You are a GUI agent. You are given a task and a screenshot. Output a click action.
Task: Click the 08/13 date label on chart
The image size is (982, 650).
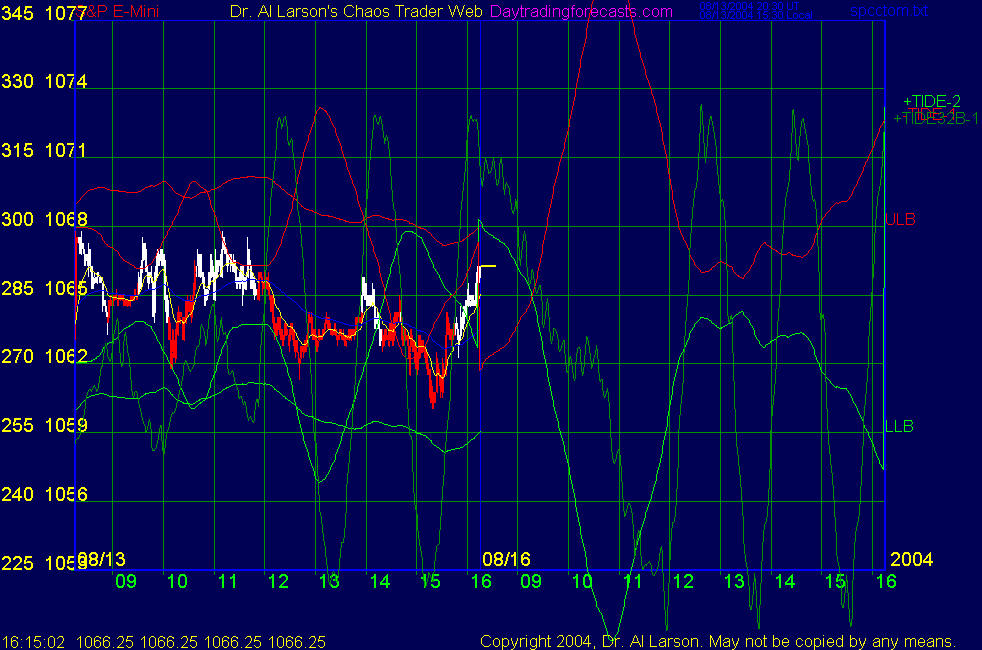coord(101,559)
